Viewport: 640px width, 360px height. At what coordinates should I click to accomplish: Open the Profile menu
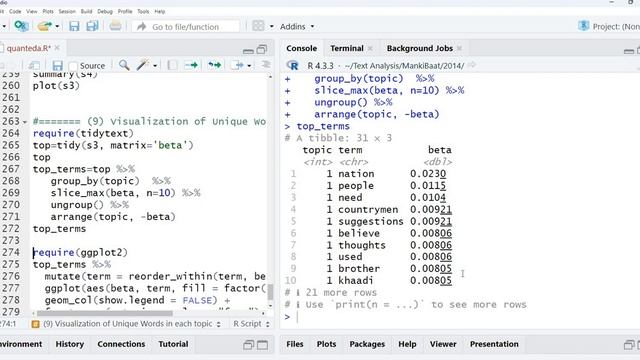125,11
